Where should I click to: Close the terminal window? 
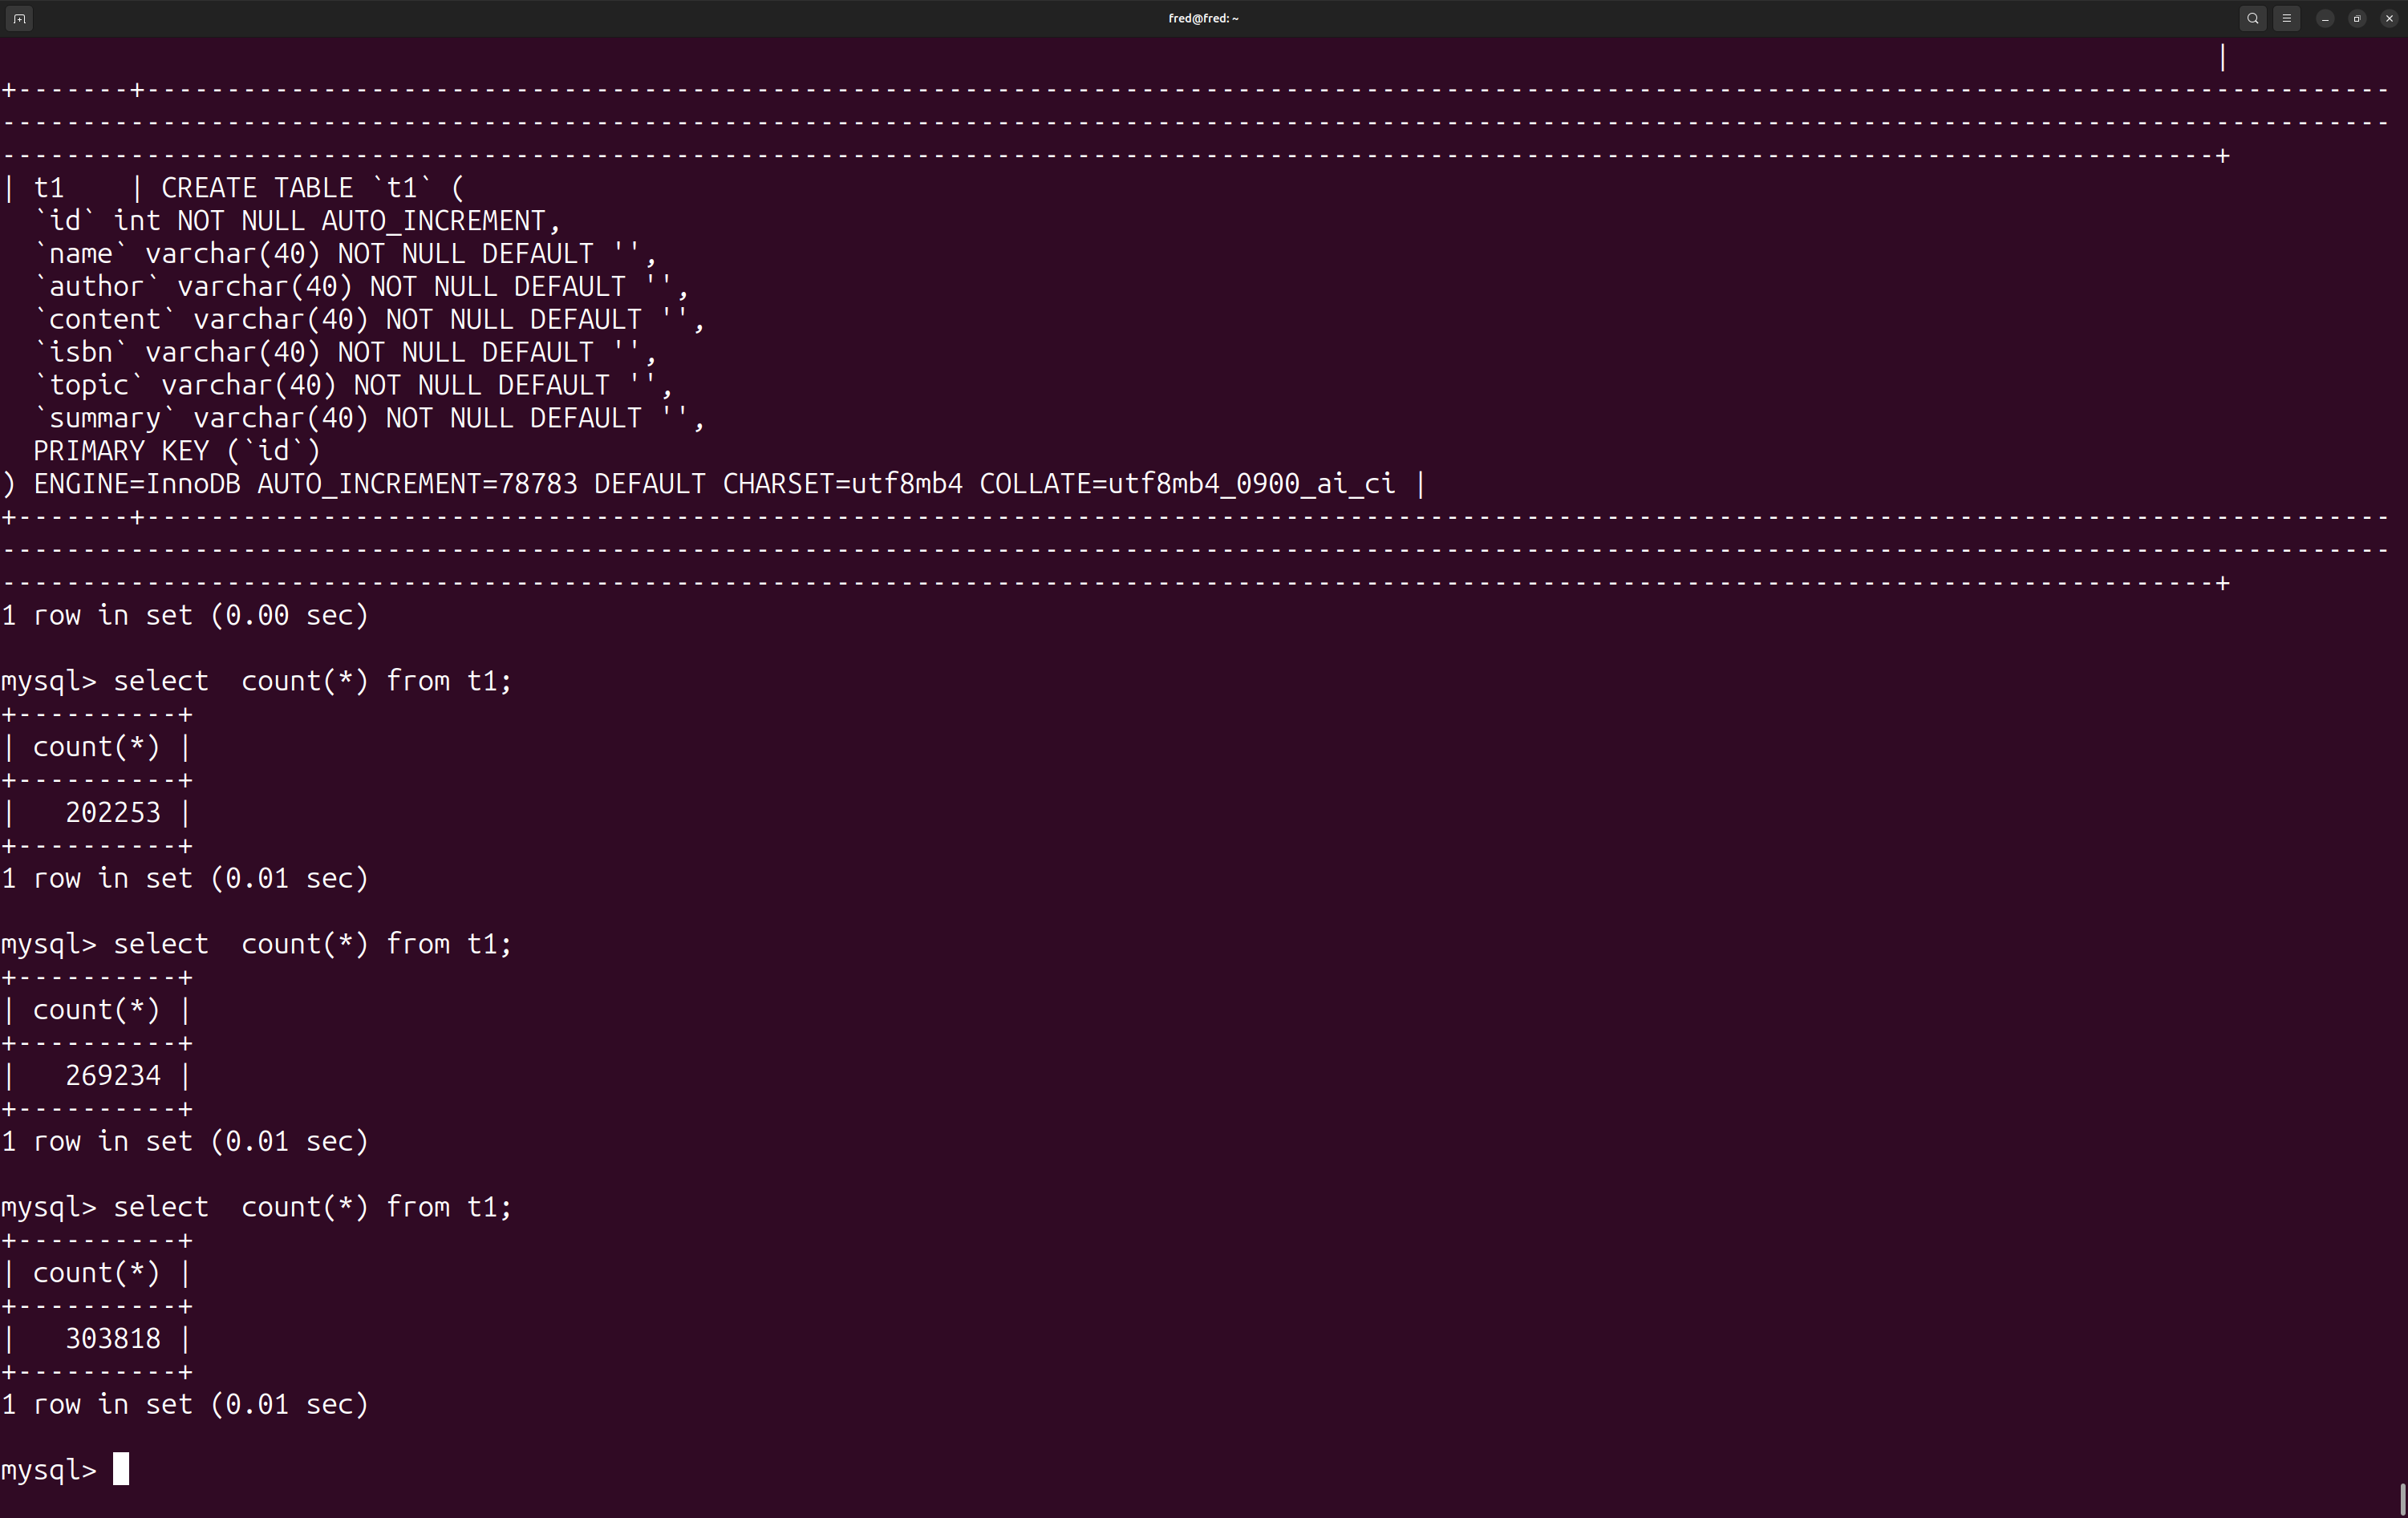tap(2389, 18)
